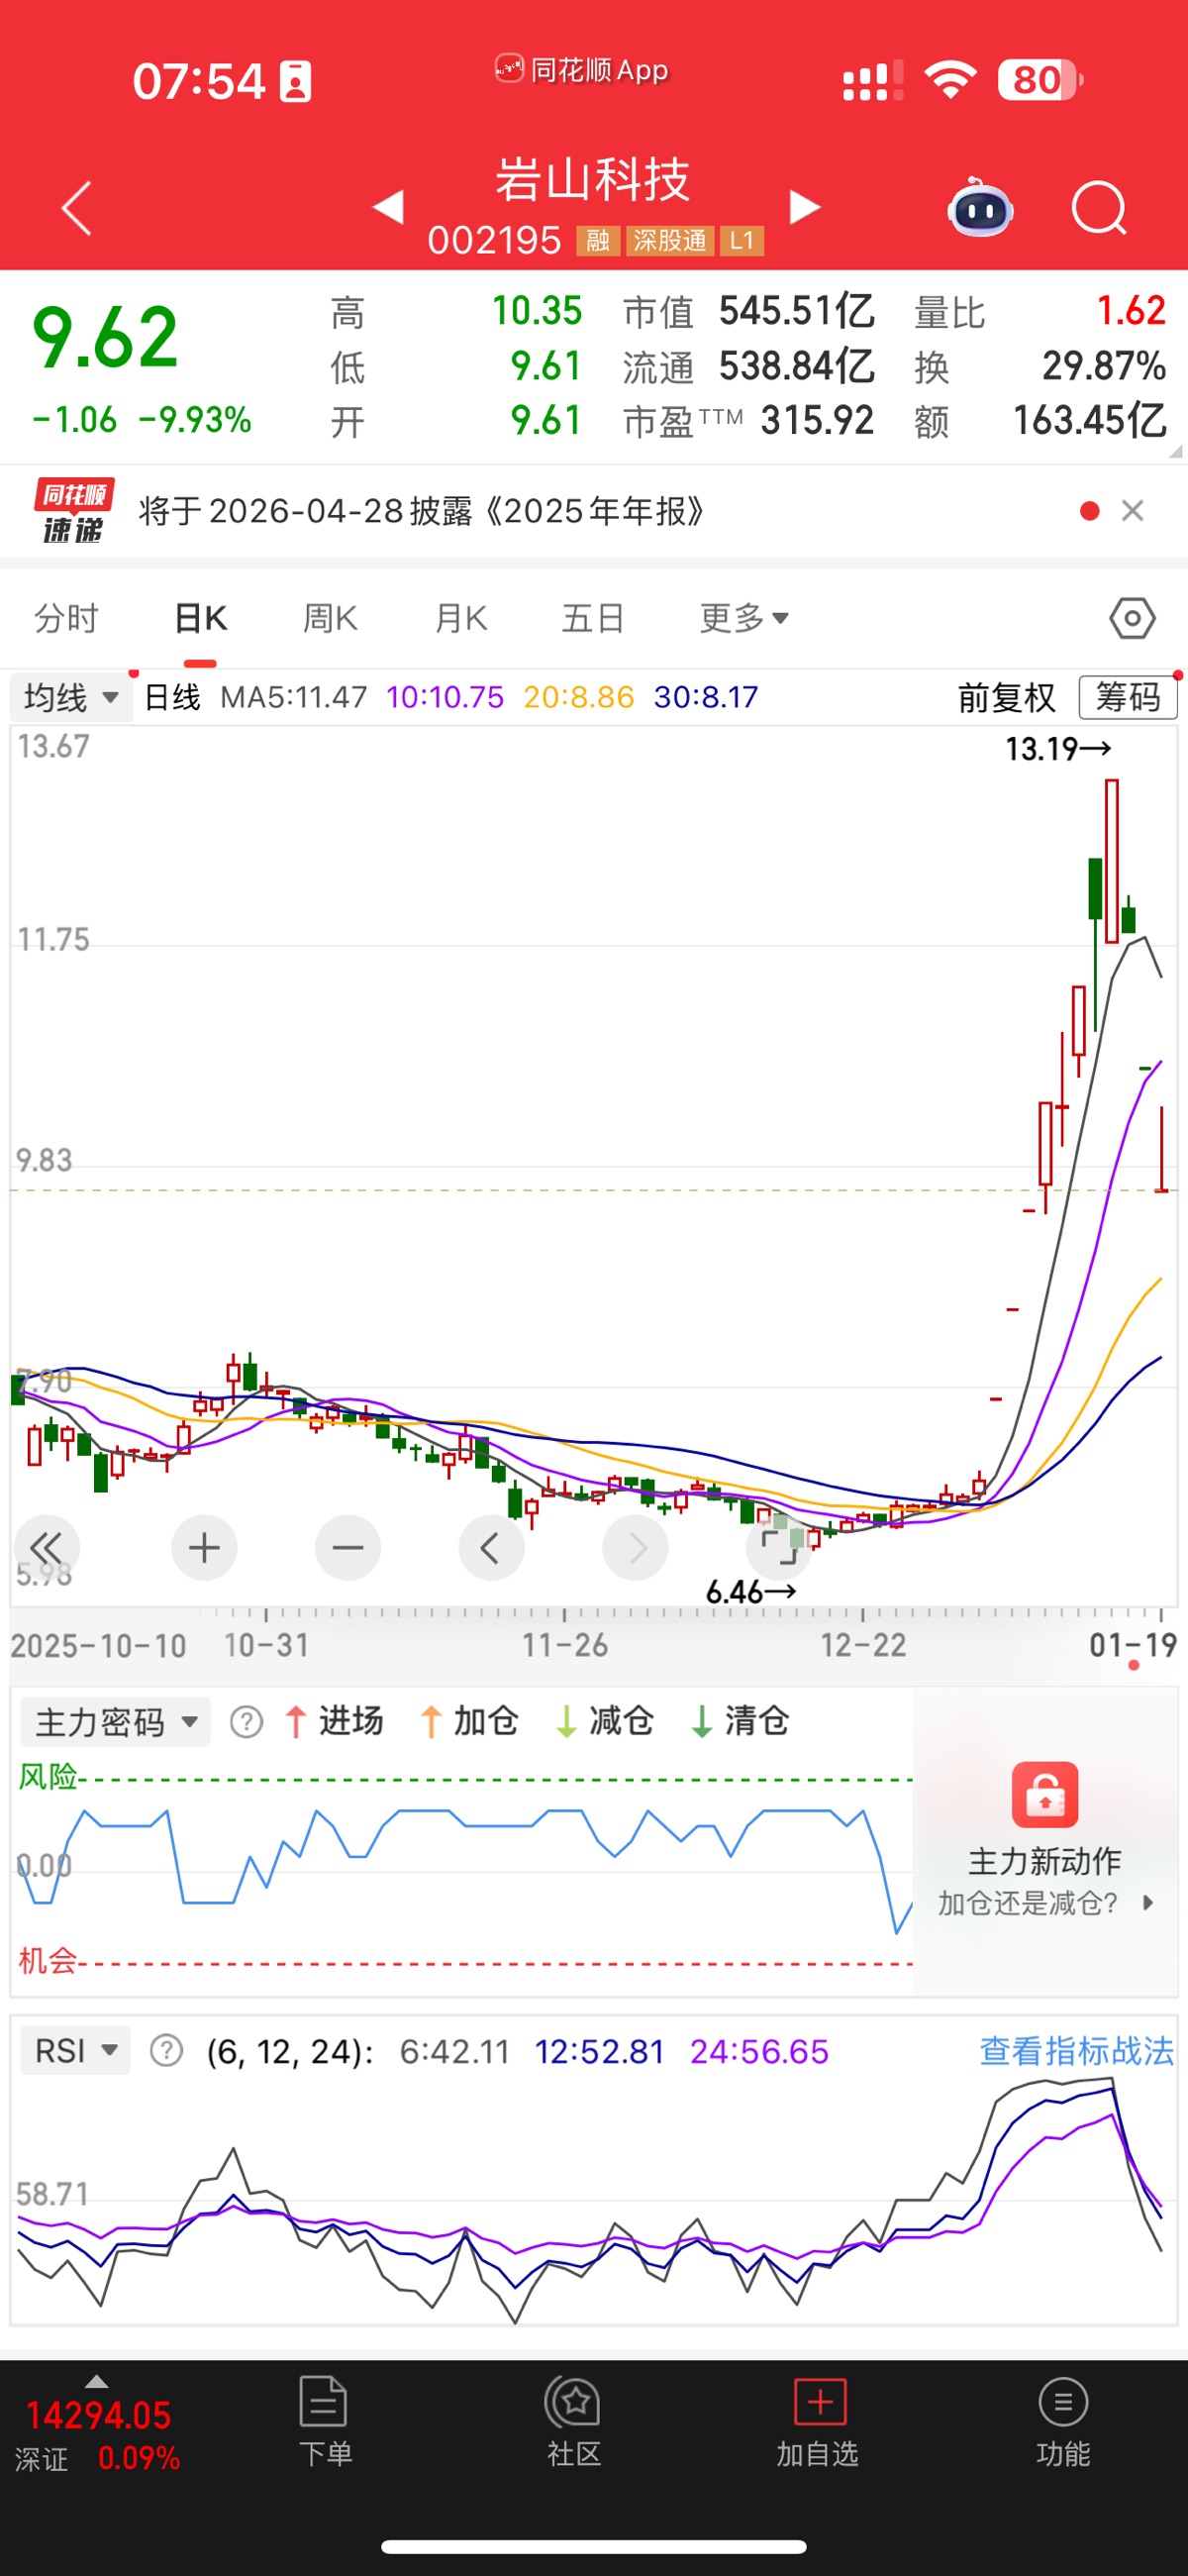
Task: Expand the 均线 indicator dropdown
Action: (x=71, y=697)
